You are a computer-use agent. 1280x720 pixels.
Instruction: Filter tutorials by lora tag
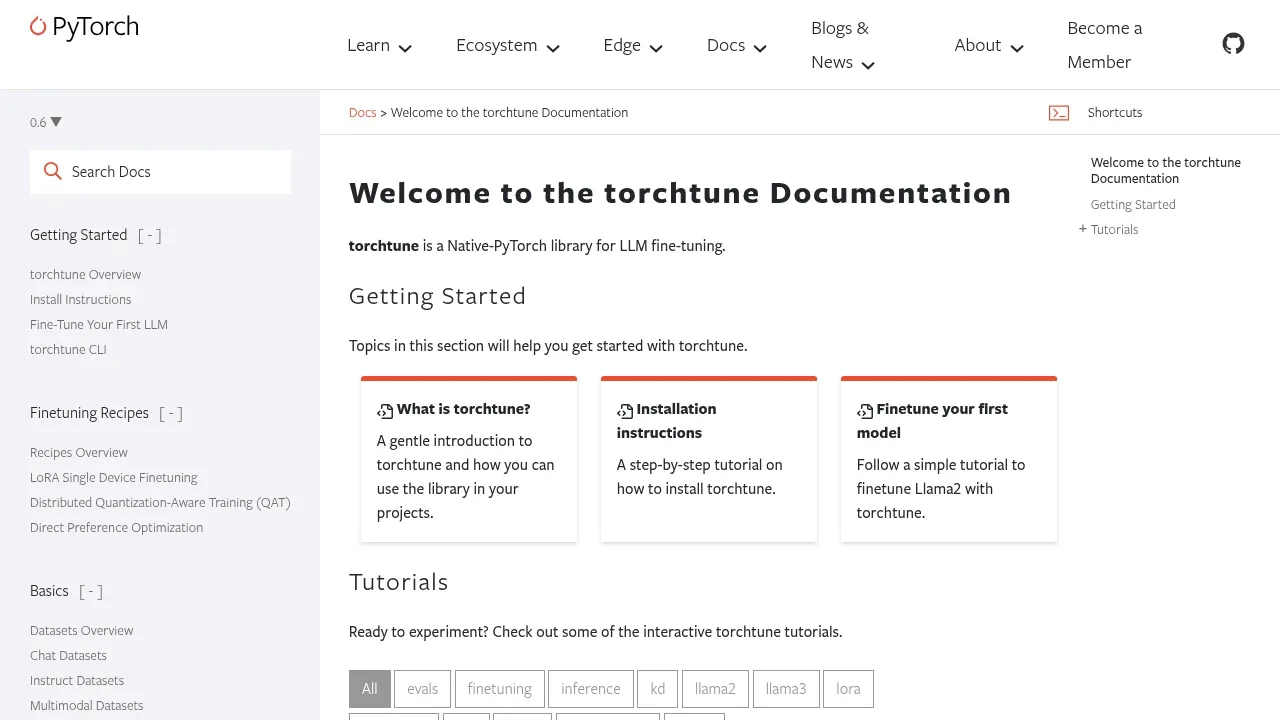click(849, 688)
